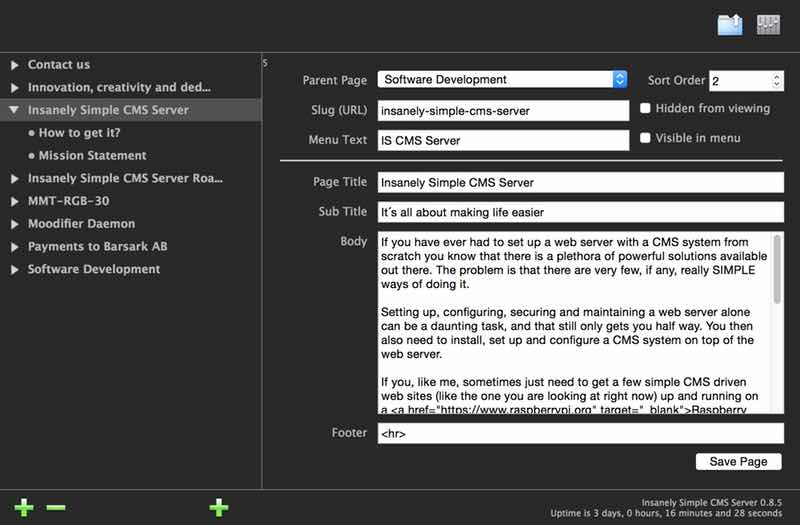Viewport: 800px width, 525px height.
Task: Toggle Hidden from viewing checkbox
Action: tap(645, 108)
